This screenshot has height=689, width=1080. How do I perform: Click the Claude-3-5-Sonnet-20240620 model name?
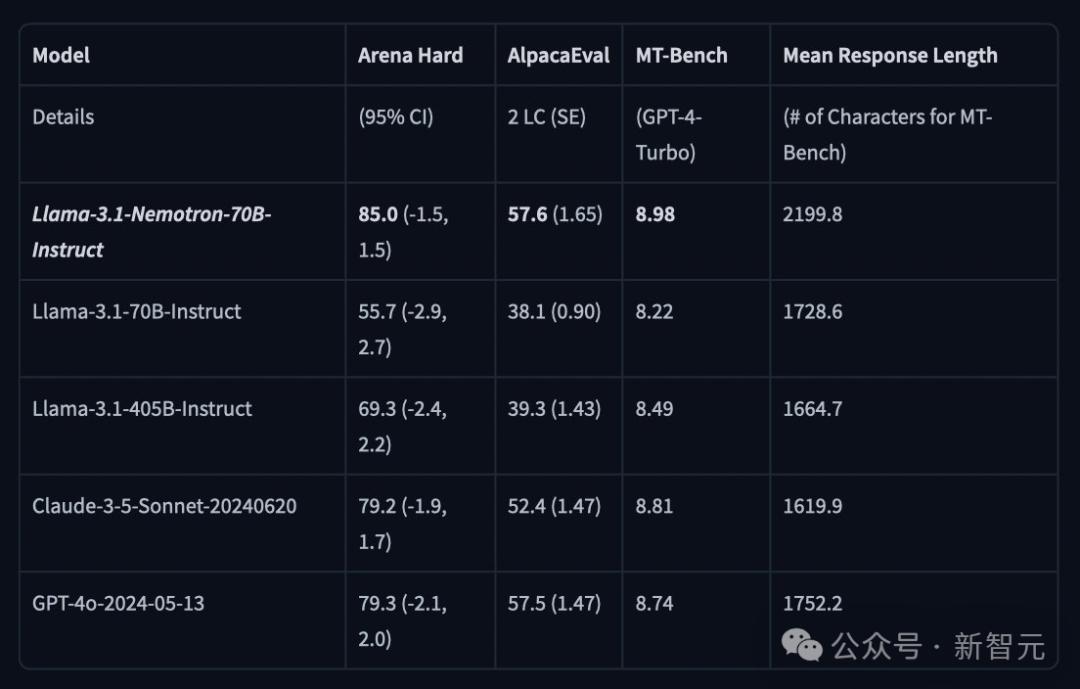click(164, 505)
